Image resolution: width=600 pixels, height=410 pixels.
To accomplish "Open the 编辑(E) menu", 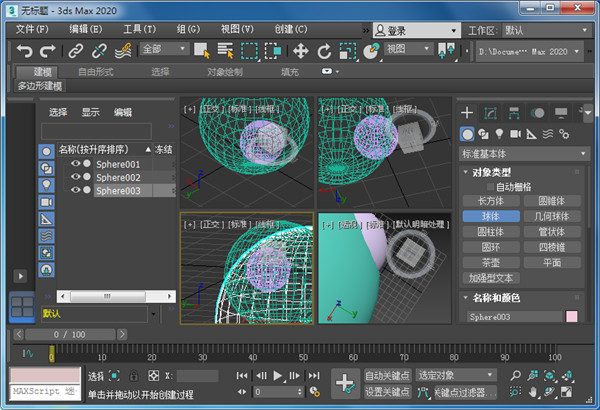I will tap(85, 29).
